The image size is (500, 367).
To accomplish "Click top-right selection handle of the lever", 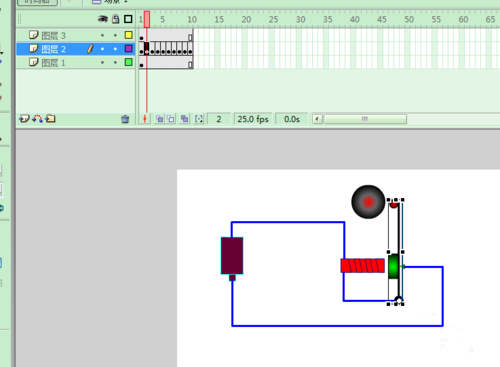I will [403, 200].
